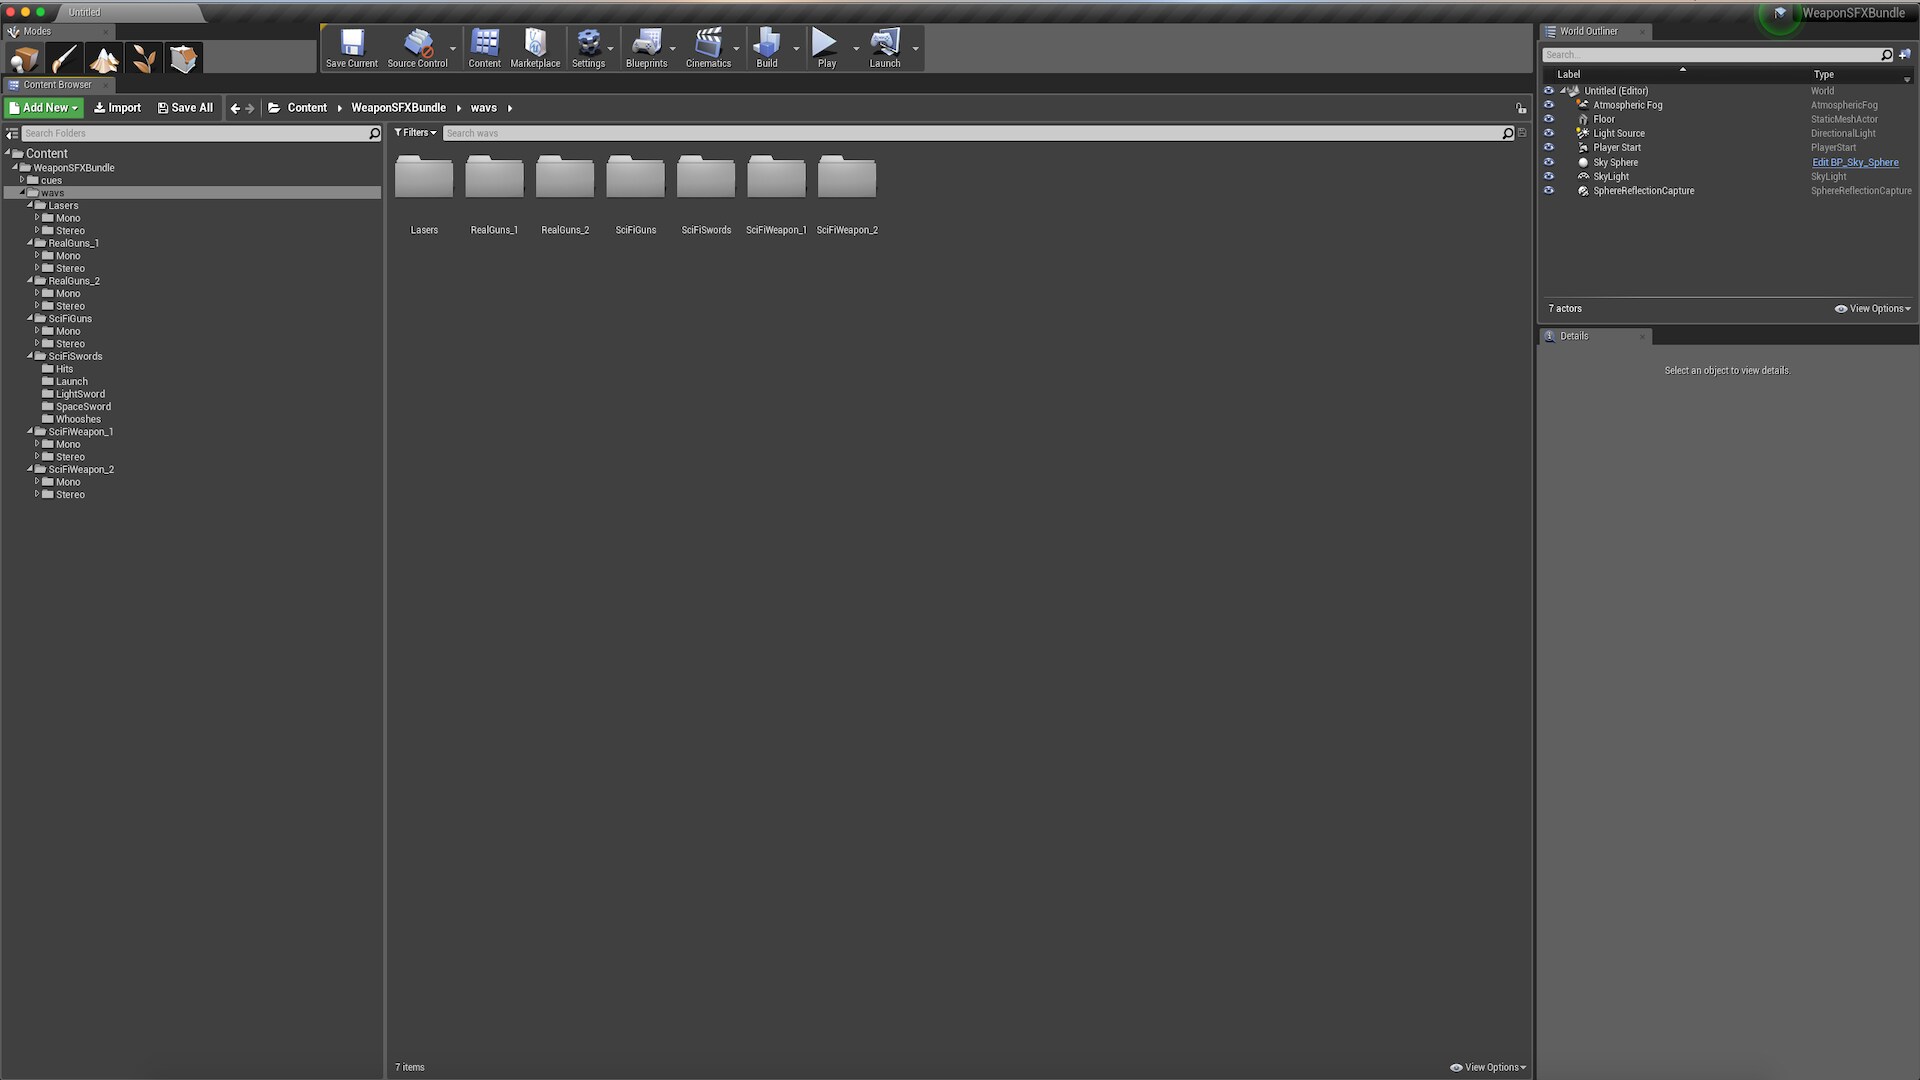Viewport: 1920px width, 1080px height.
Task: Hide the Atmospheric Fog actor
Action: click(1549, 105)
